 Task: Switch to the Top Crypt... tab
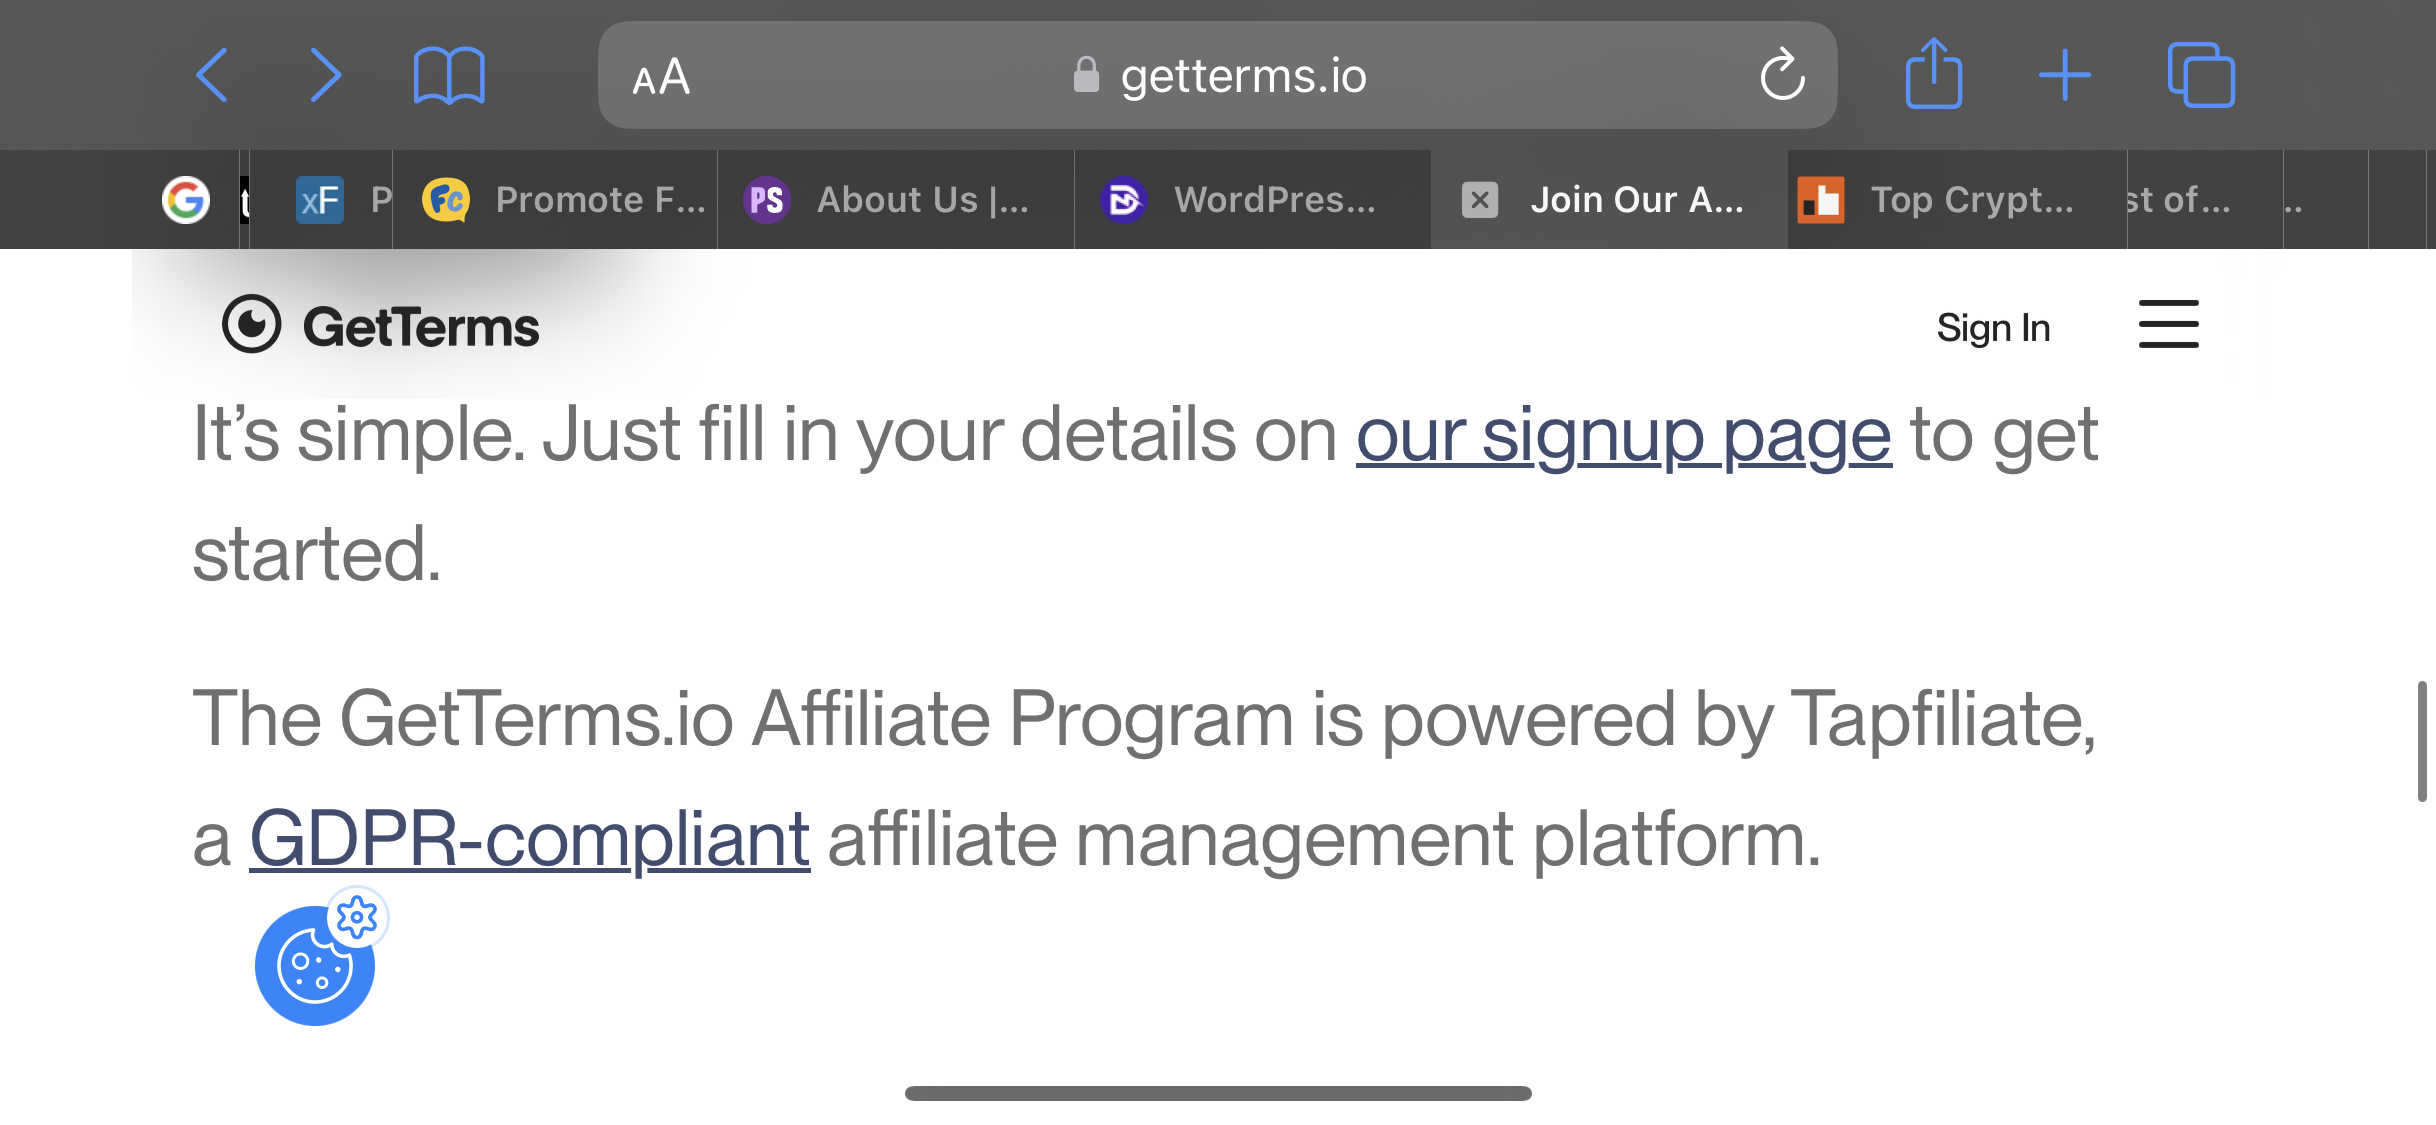(x=1957, y=200)
